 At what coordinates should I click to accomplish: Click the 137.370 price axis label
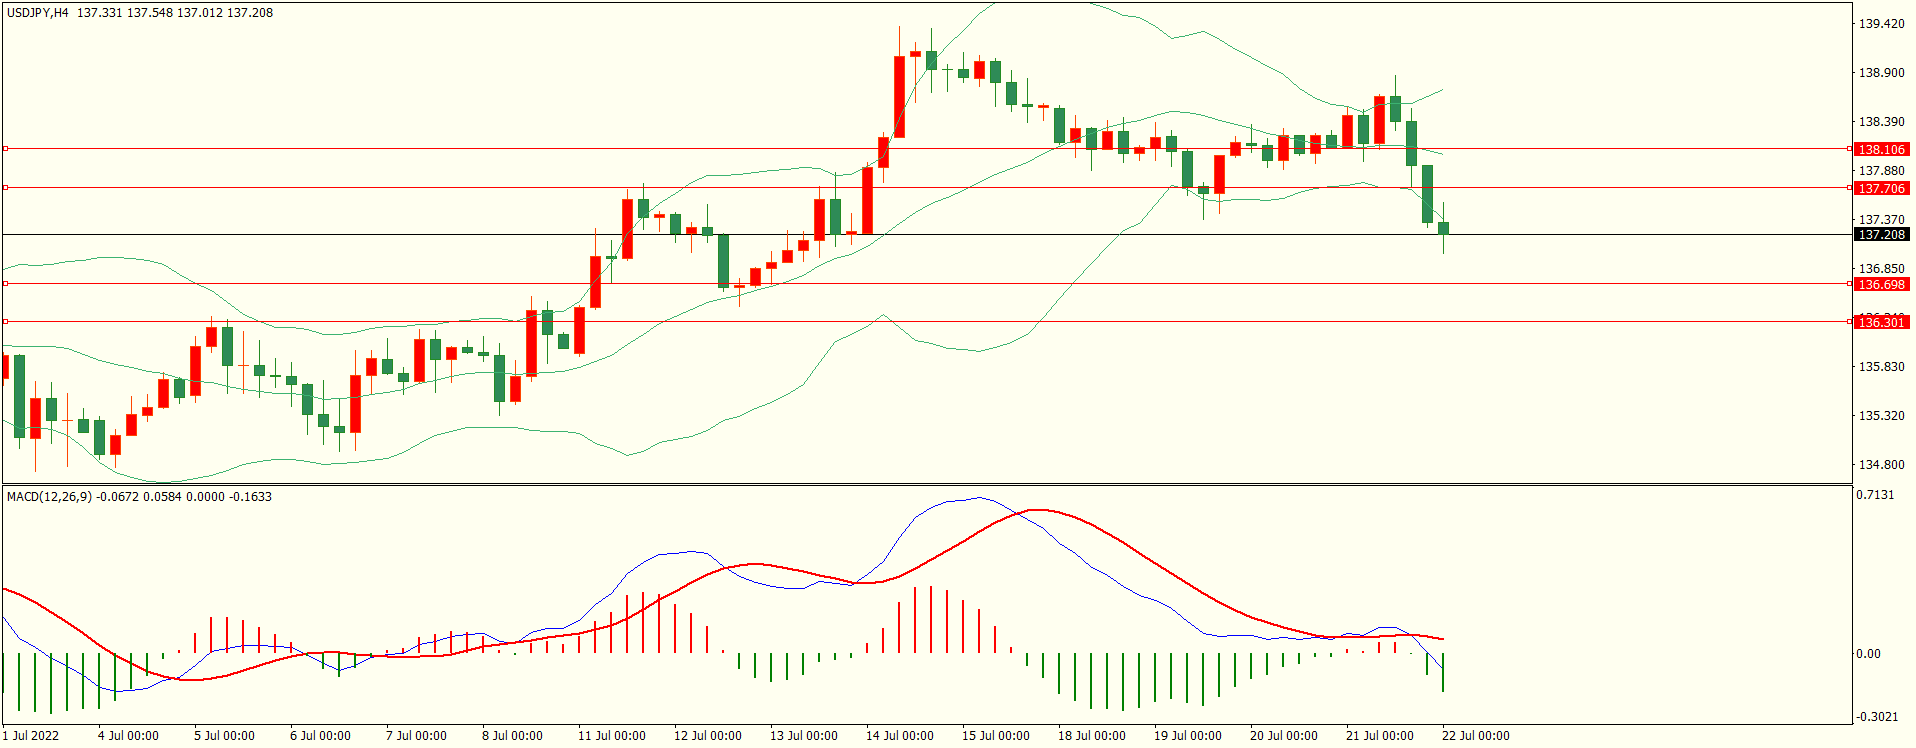point(1881,220)
